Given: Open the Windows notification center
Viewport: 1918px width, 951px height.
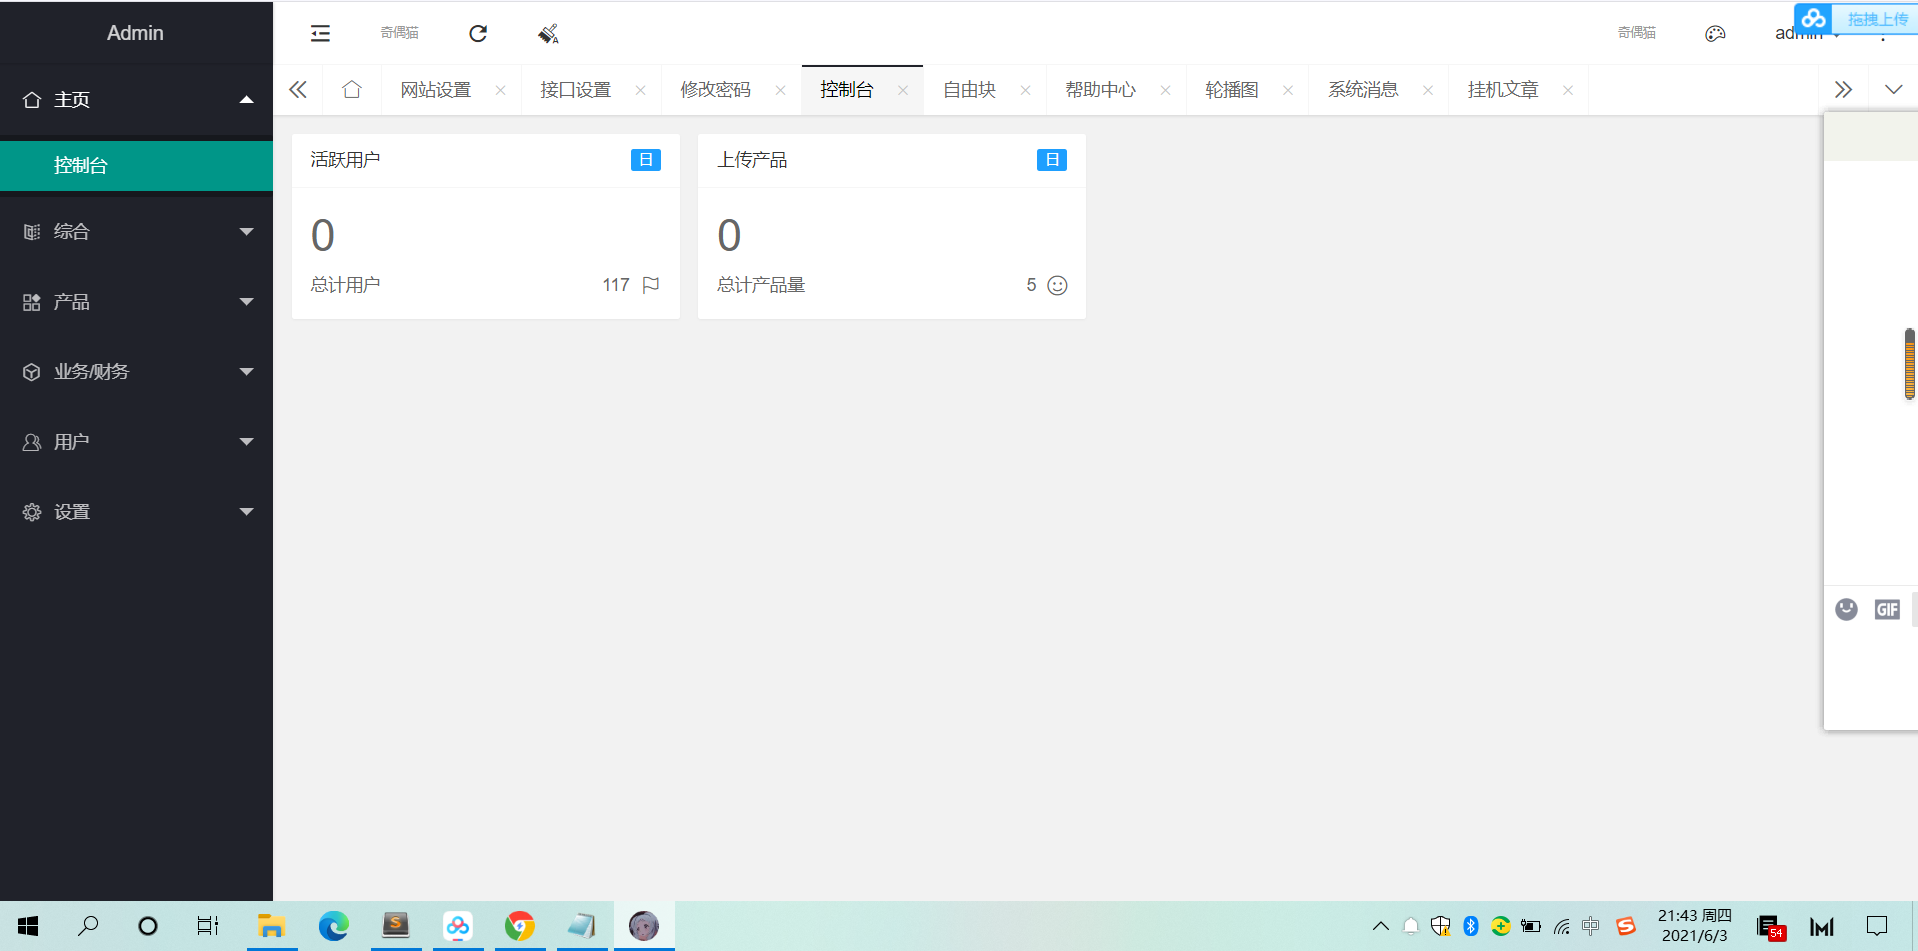Looking at the screenshot, I should click(x=1877, y=926).
